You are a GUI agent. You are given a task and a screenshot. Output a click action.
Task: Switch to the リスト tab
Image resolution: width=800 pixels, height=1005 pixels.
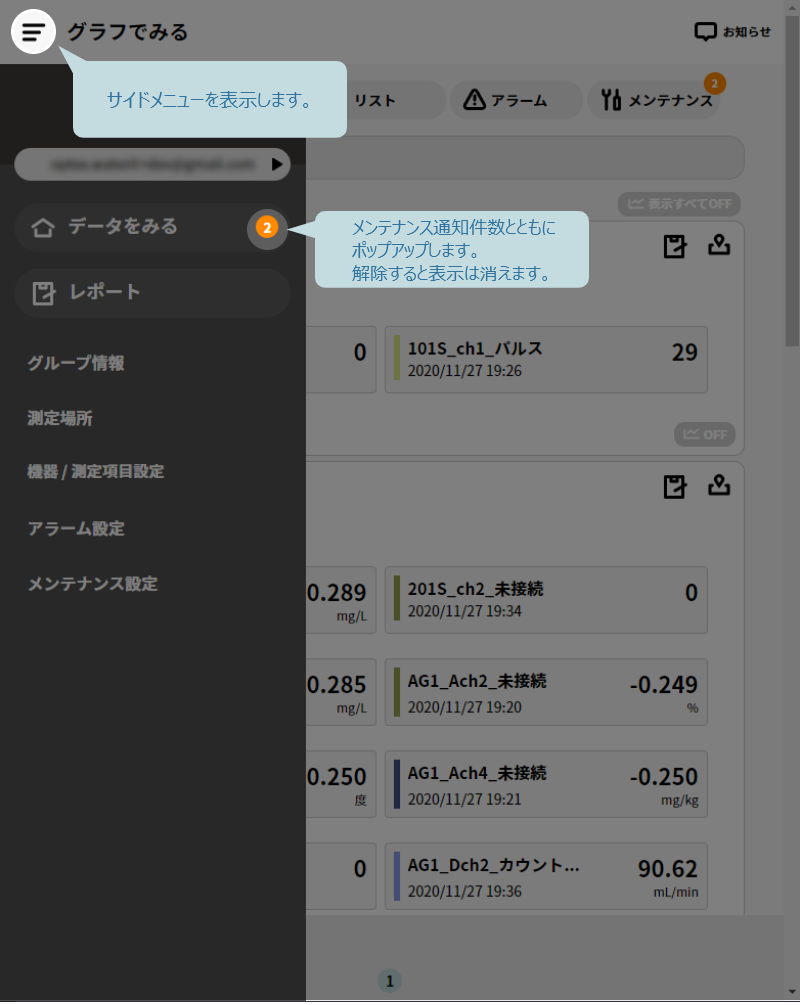[375, 101]
